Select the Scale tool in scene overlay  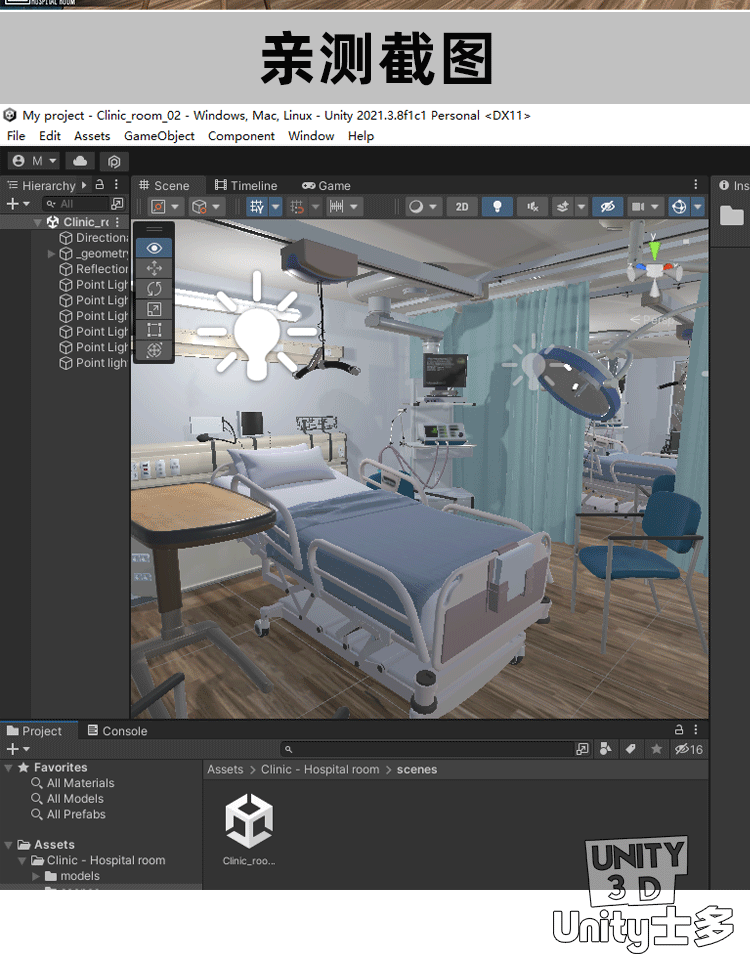154,309
